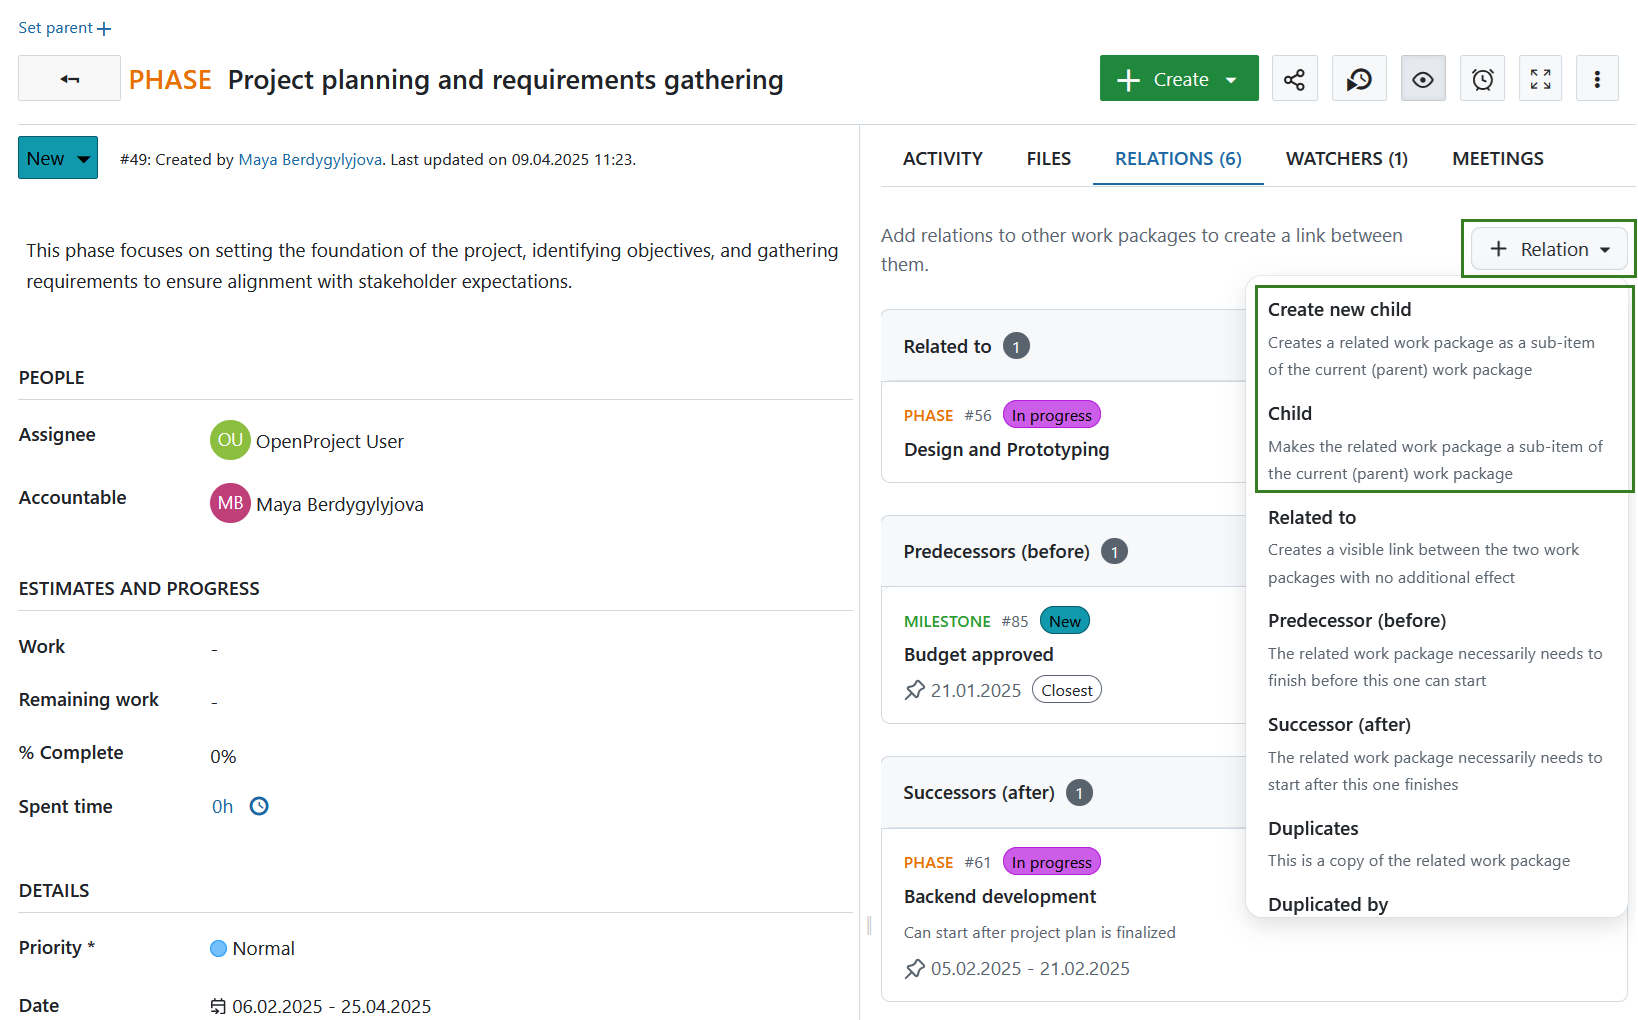
Task: Click the PHASE type label in title
Action: pyautogui.click(x=170, y=79)
